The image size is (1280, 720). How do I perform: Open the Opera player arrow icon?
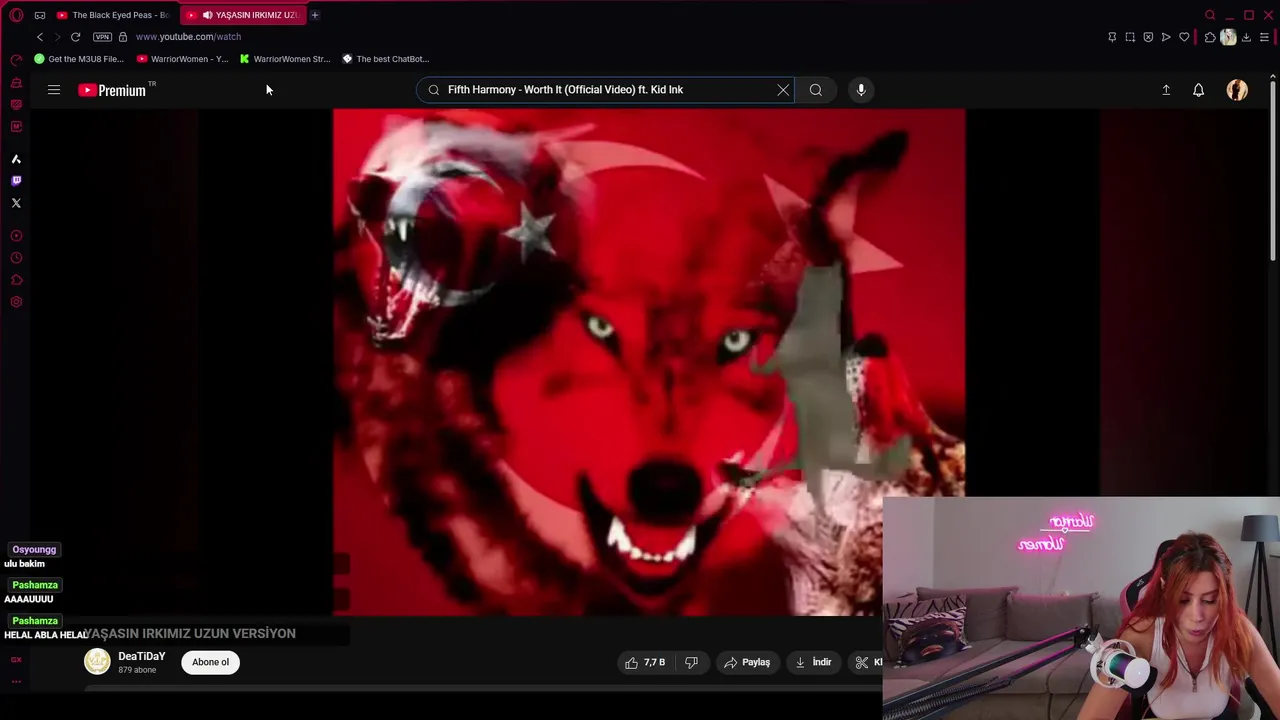1166,37
